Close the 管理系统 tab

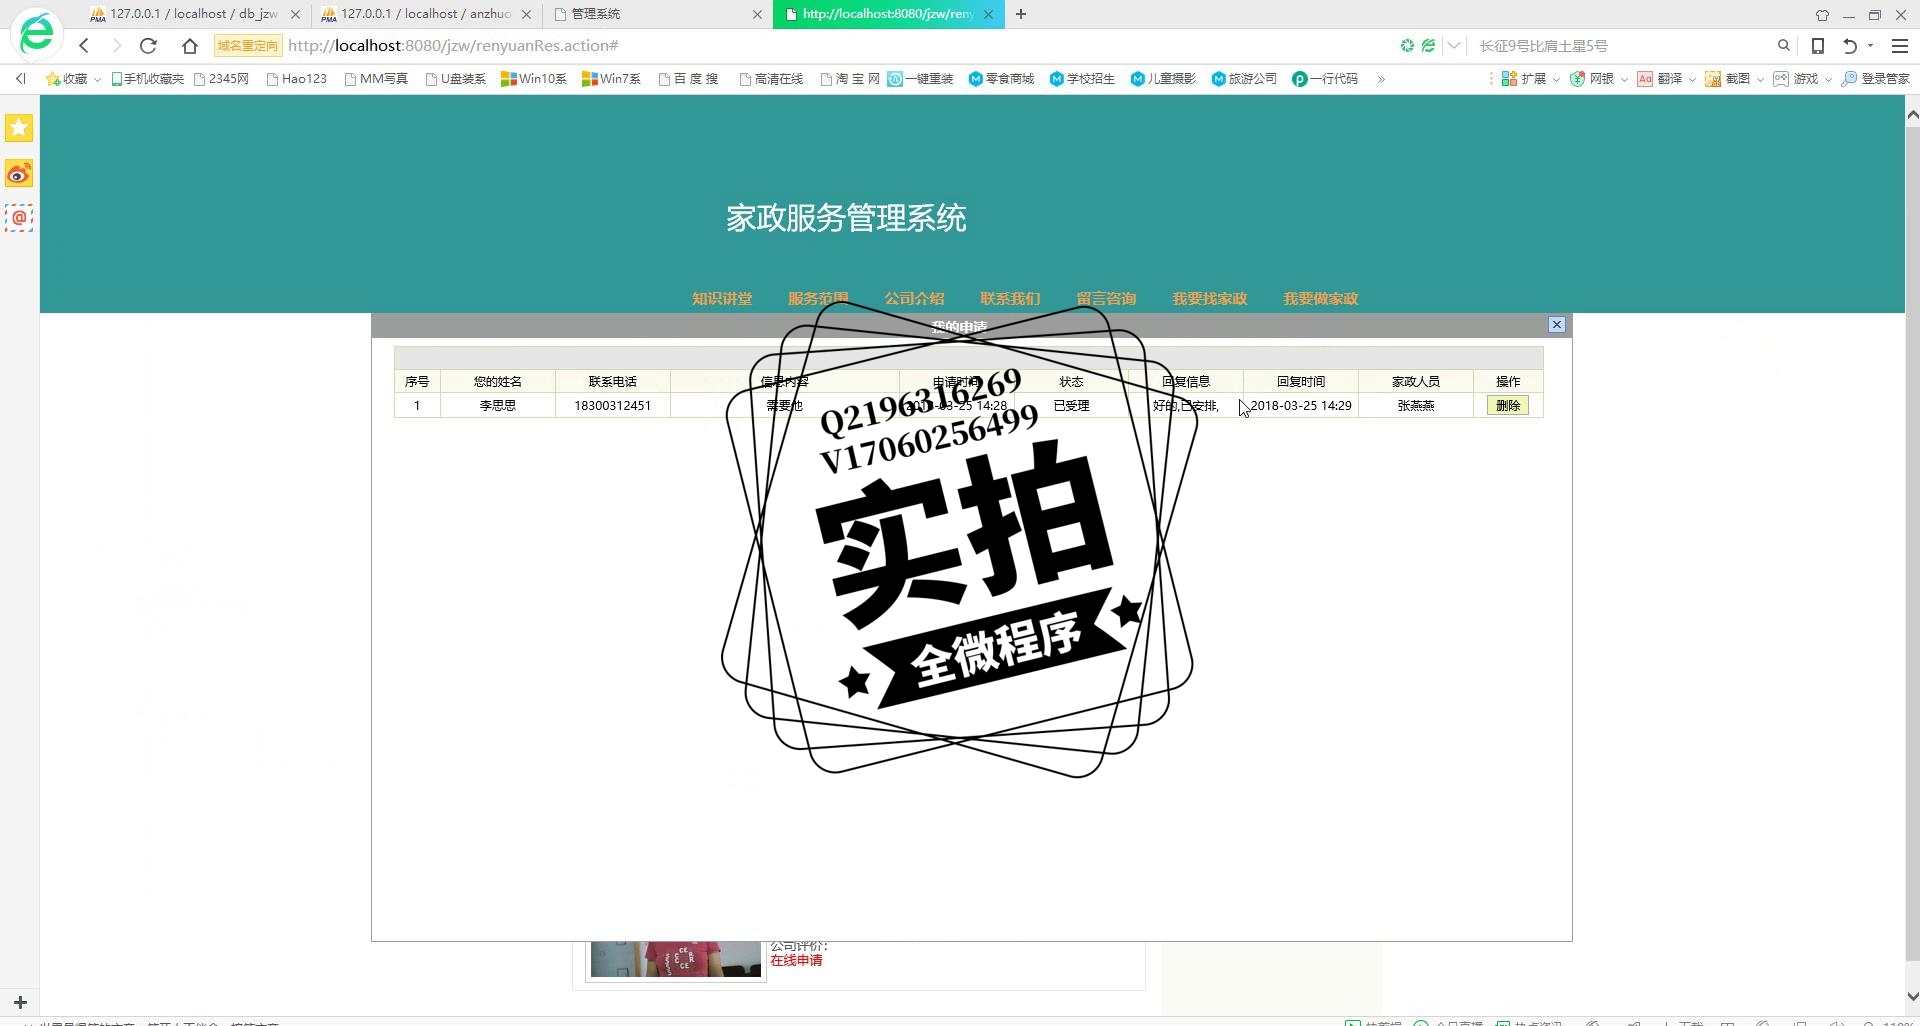(x=757, y=14)
